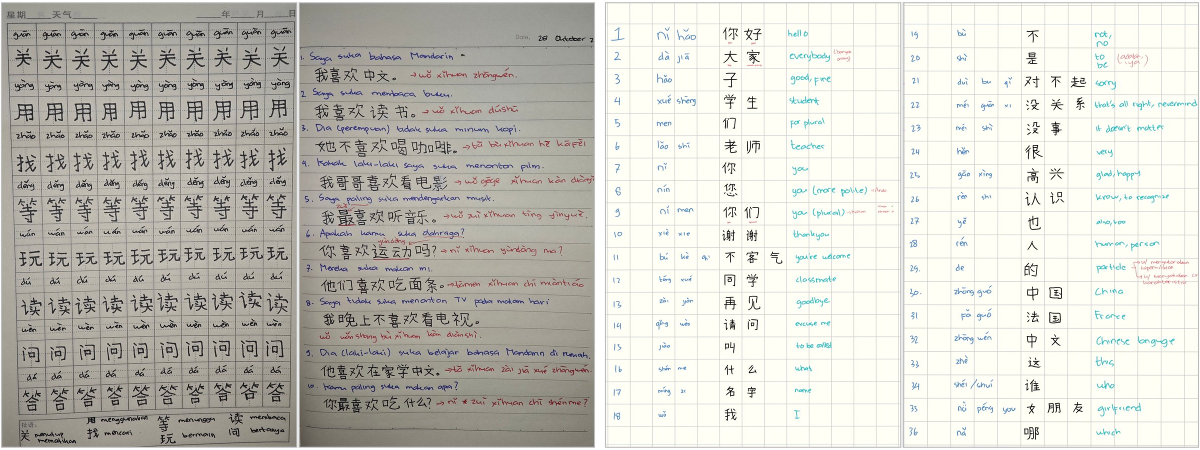This screenshot has width=1200, height=450.
Task: Click the translation "which" in row 36
Action: 1108,433
